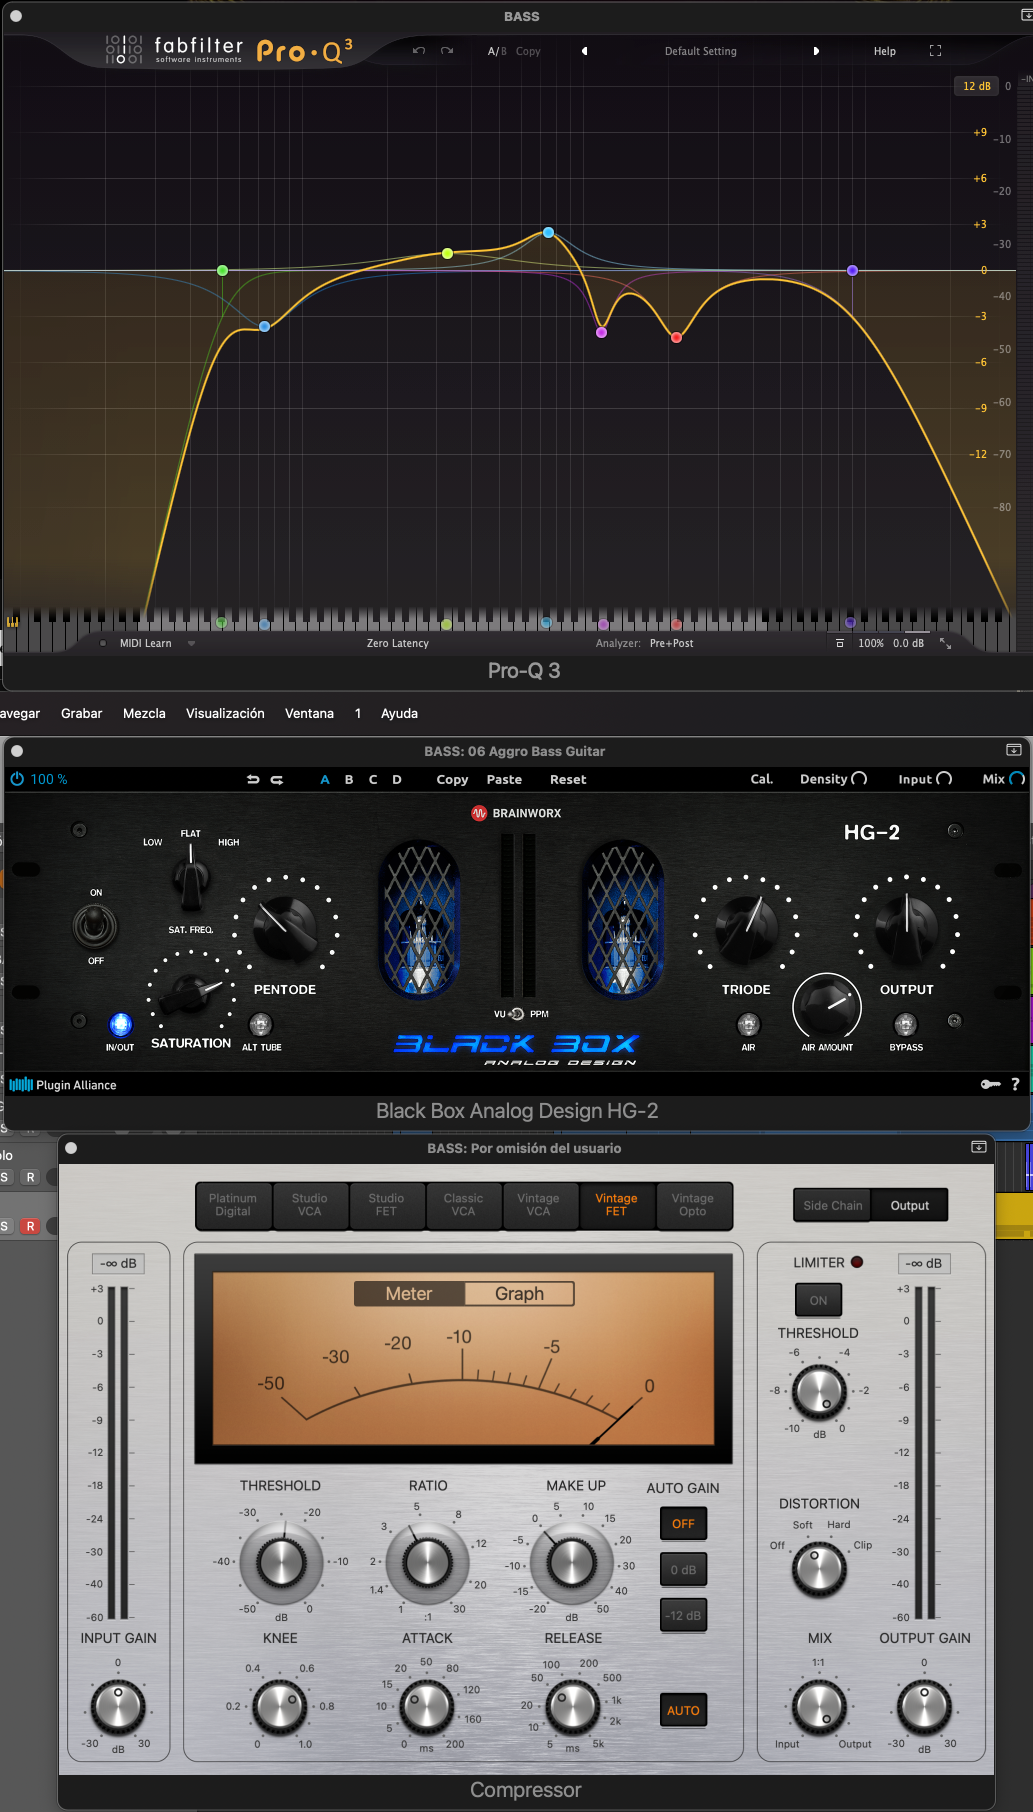Open HG-2 key license icon
1033x1812 pixels.
(x=990, y=1084)
